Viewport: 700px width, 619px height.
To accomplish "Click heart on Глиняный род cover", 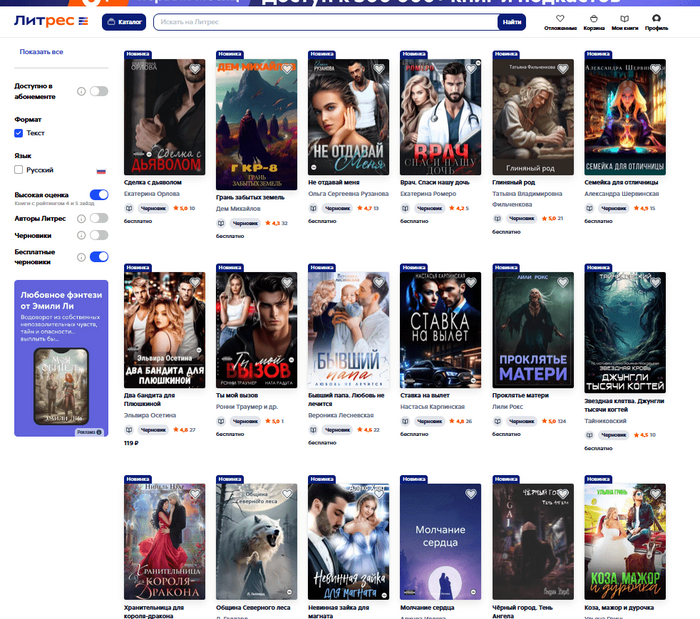I will tap(563, 69).
